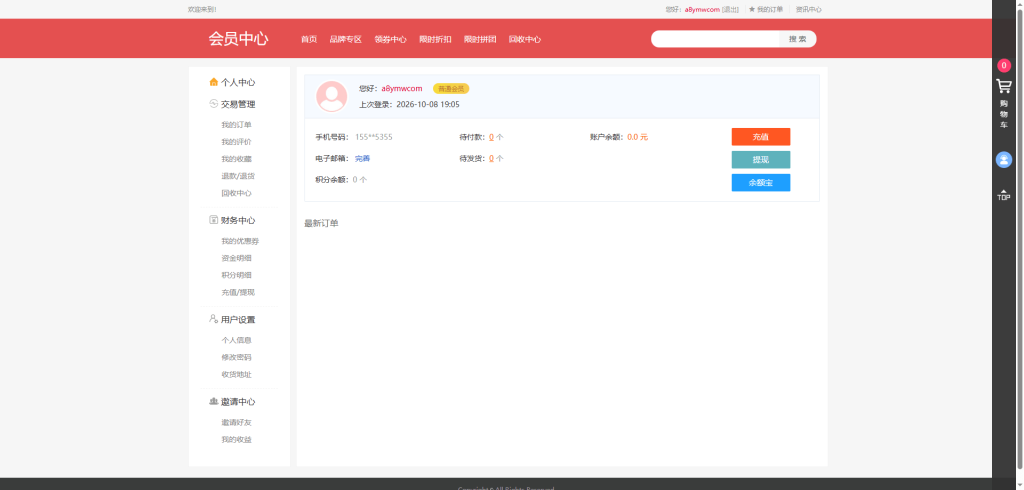Image resolution: width=1024 pixels, height=490 pixels.
Task: Click the home icon beside 个人中心
Action: (x=214, y=82)
